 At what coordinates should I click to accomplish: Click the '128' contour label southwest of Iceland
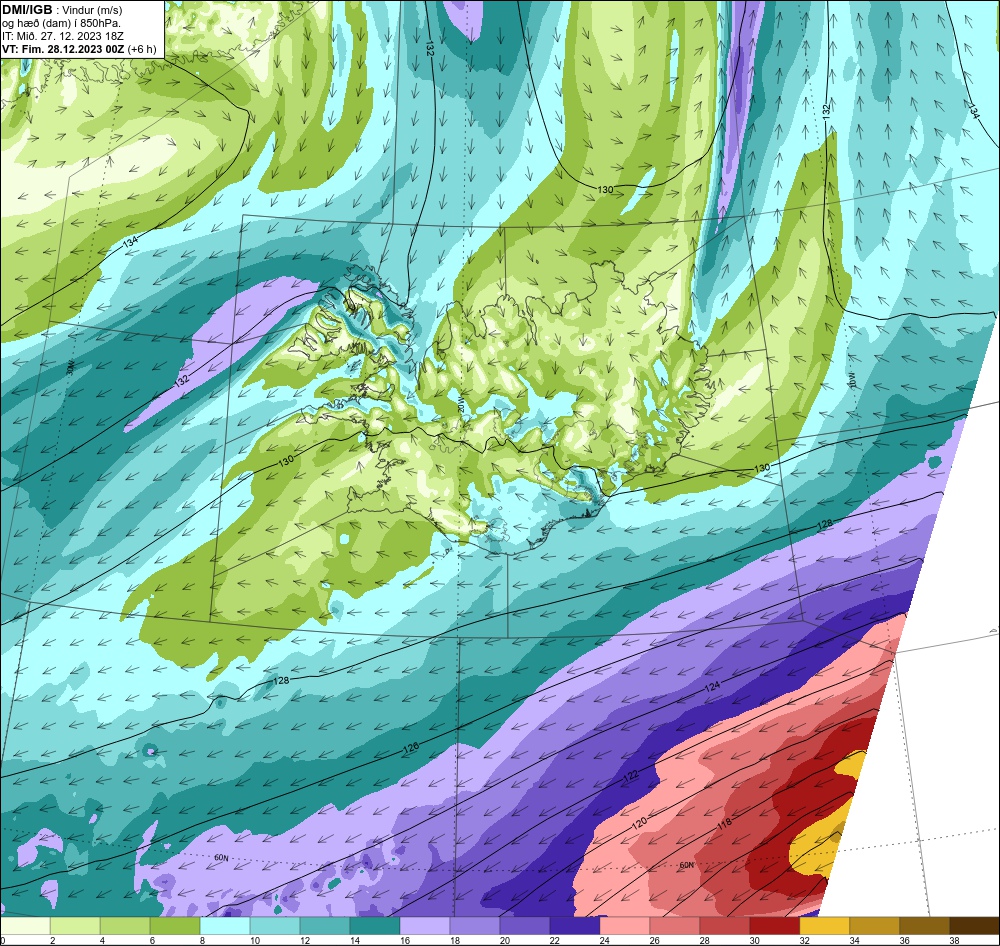point(281,681)
